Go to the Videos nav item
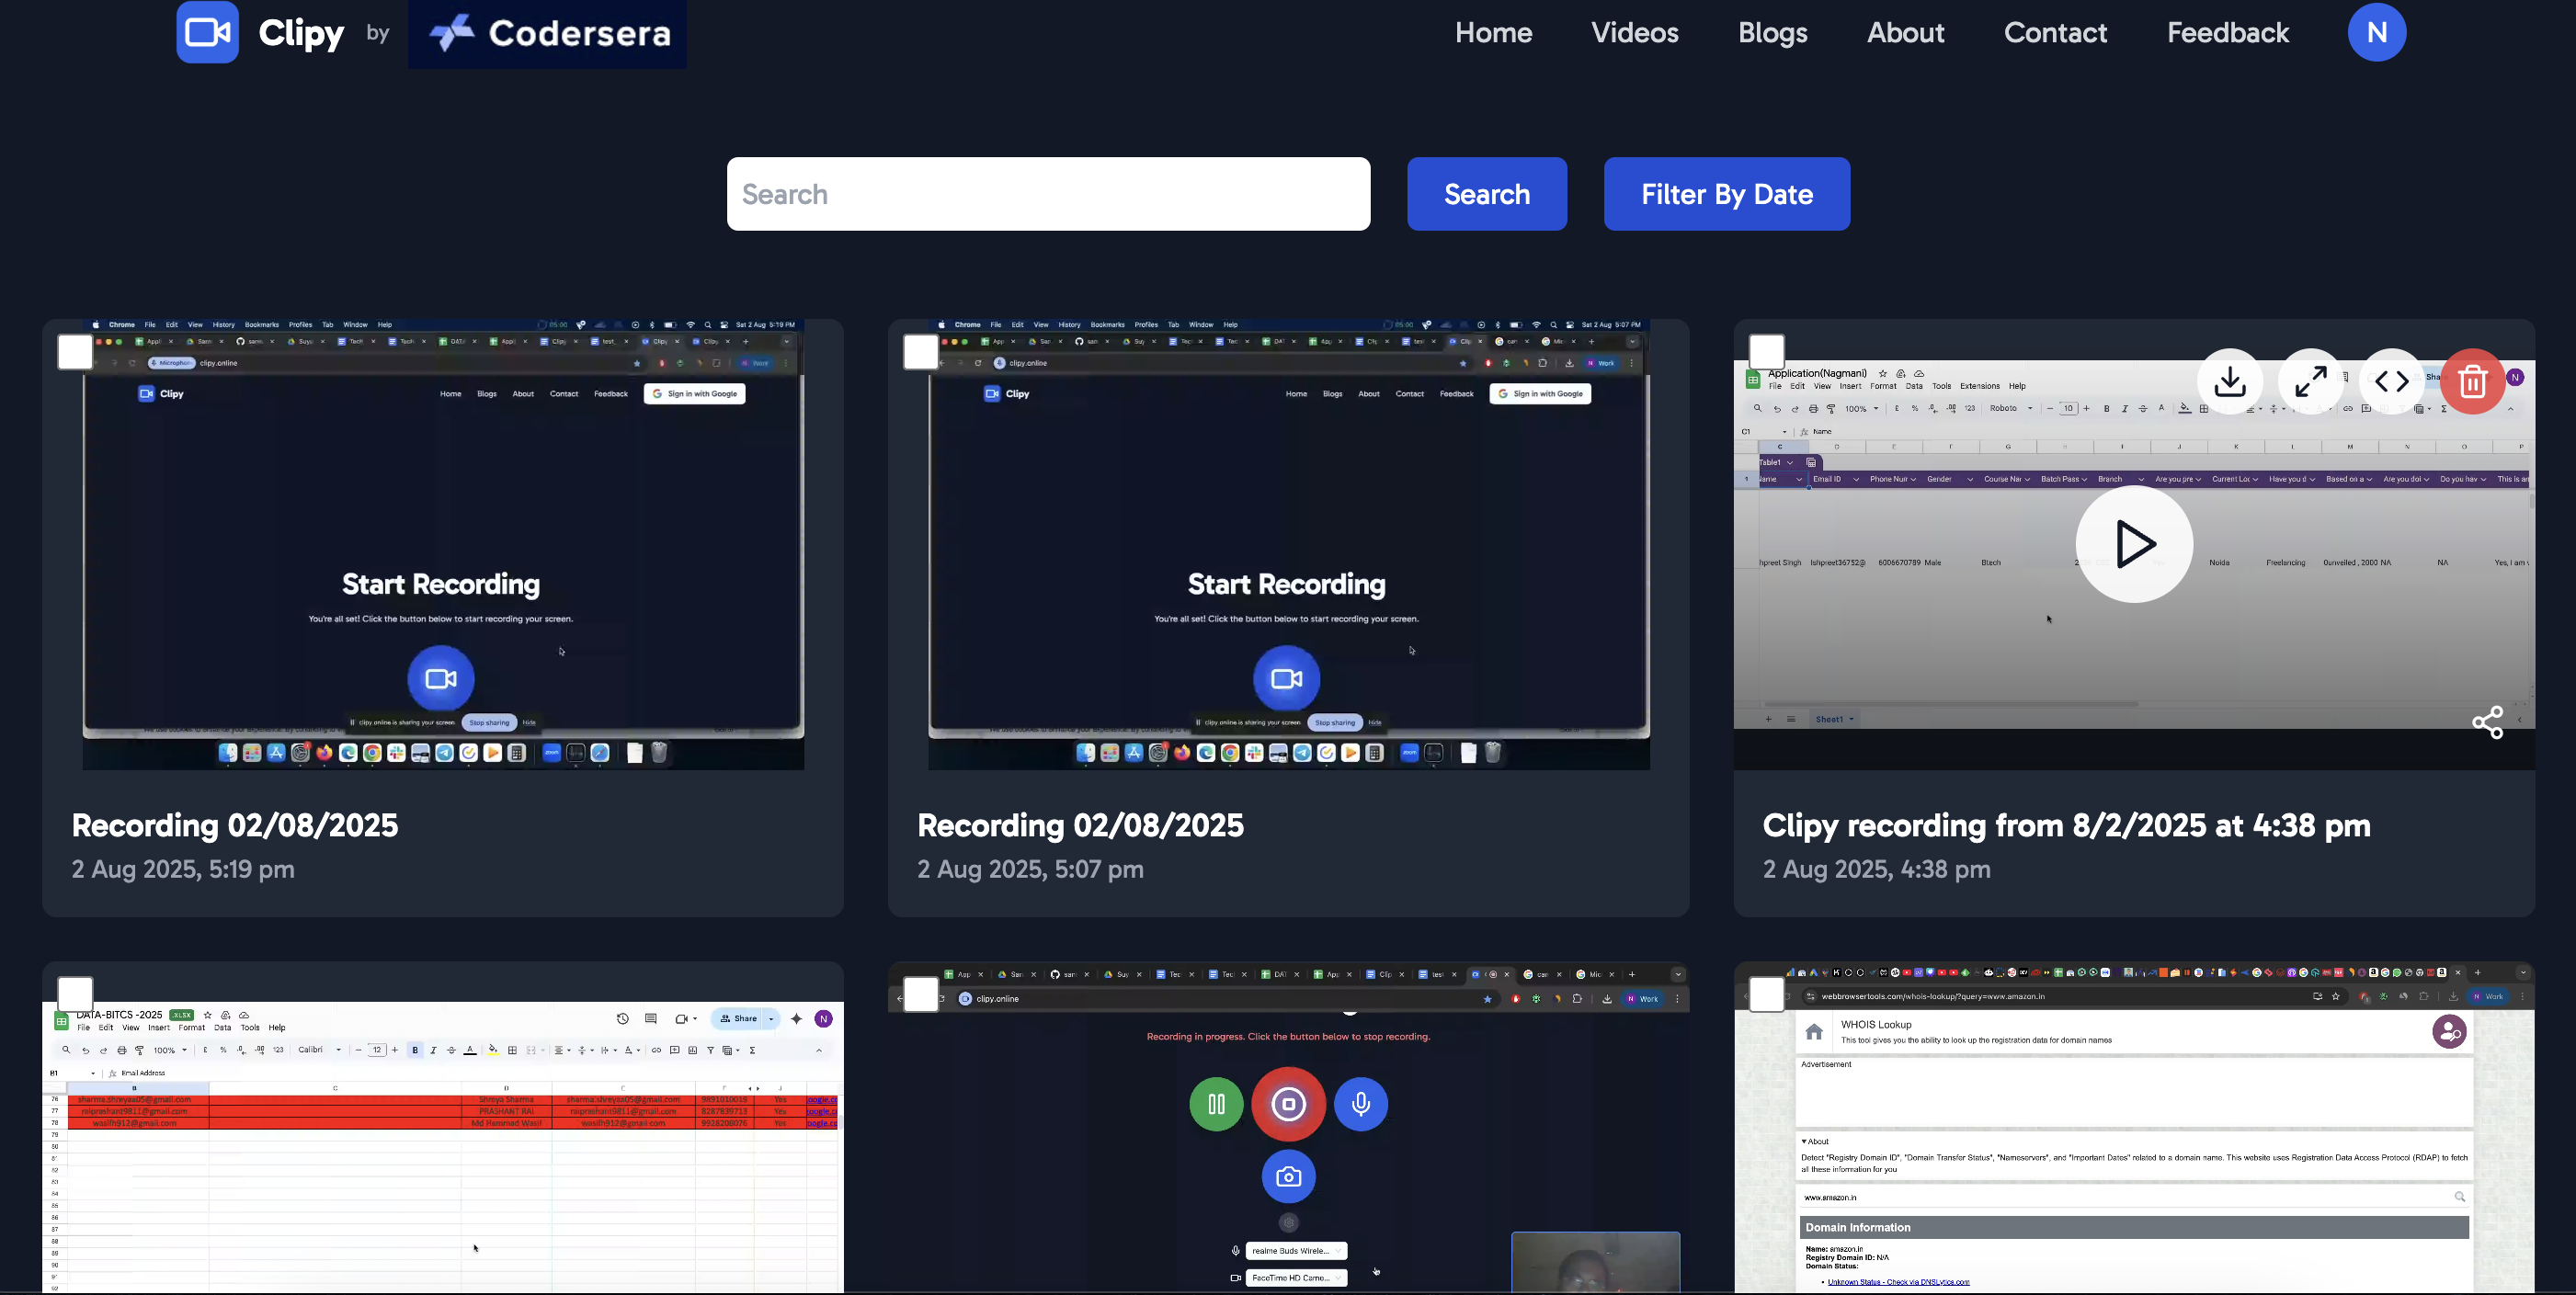Screen dimensions: 2576x1295 (1634, 32)
